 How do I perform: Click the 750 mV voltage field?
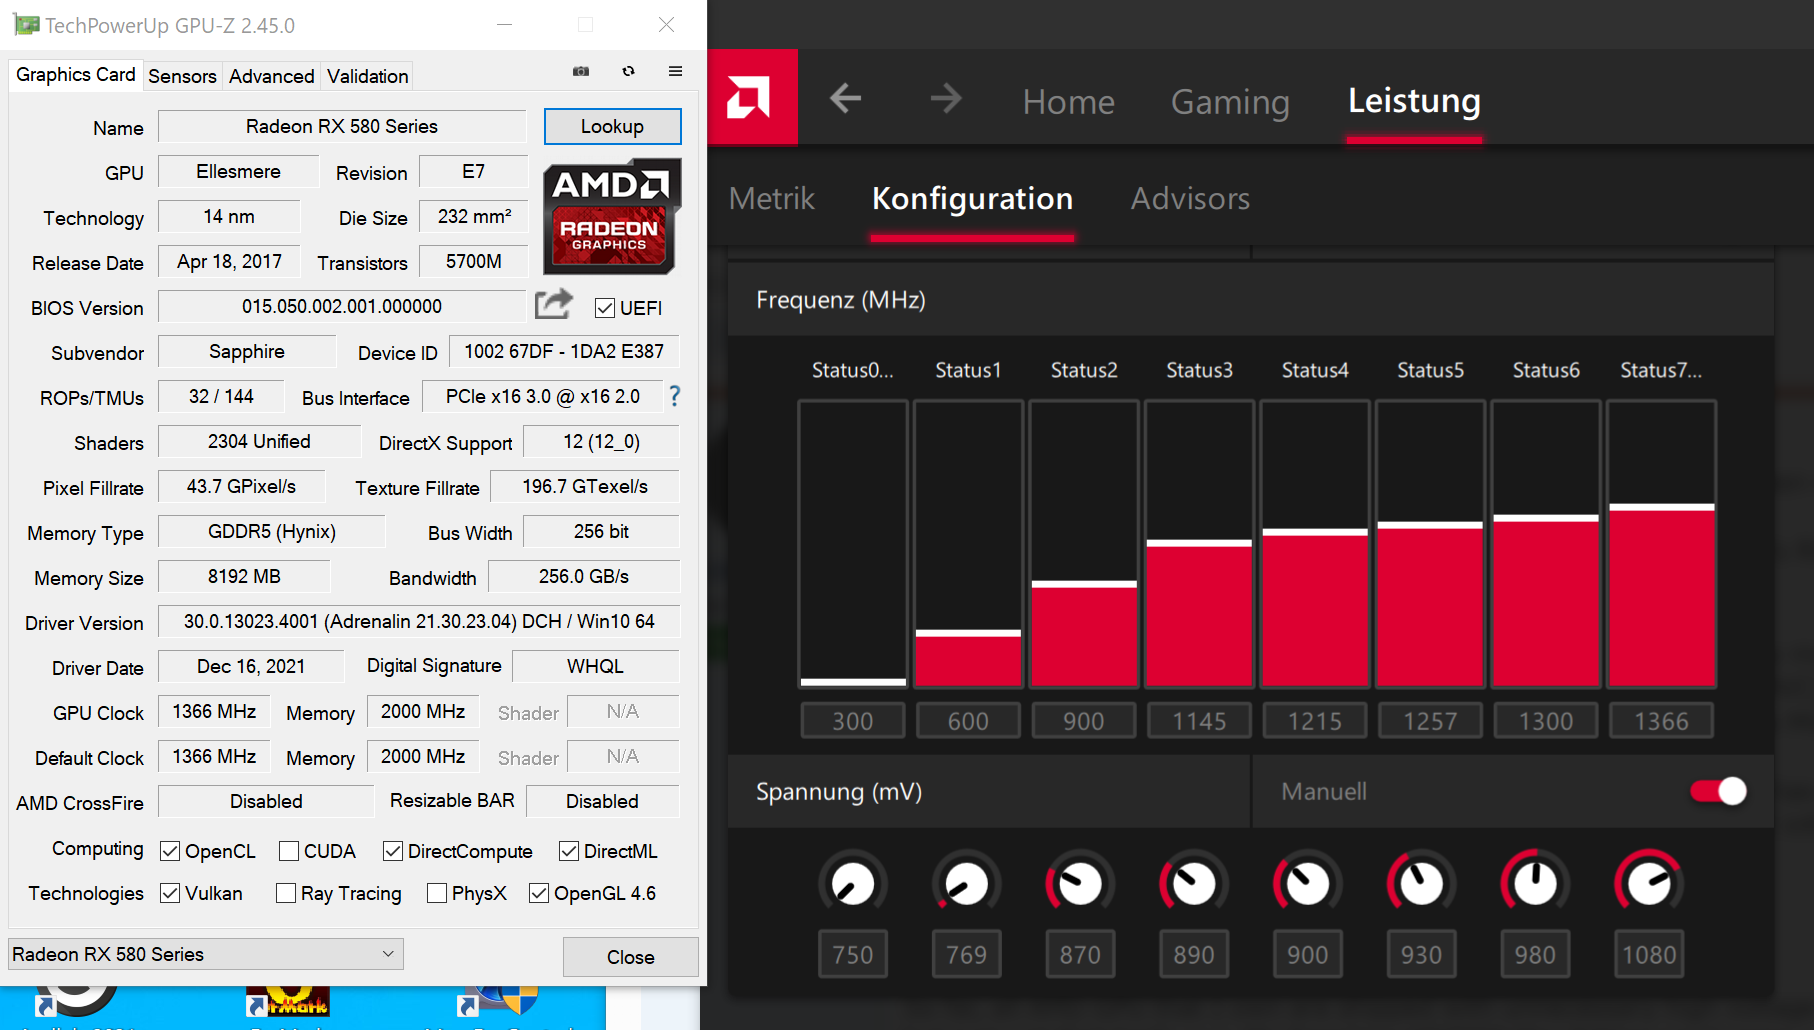[x=853, y=955]
